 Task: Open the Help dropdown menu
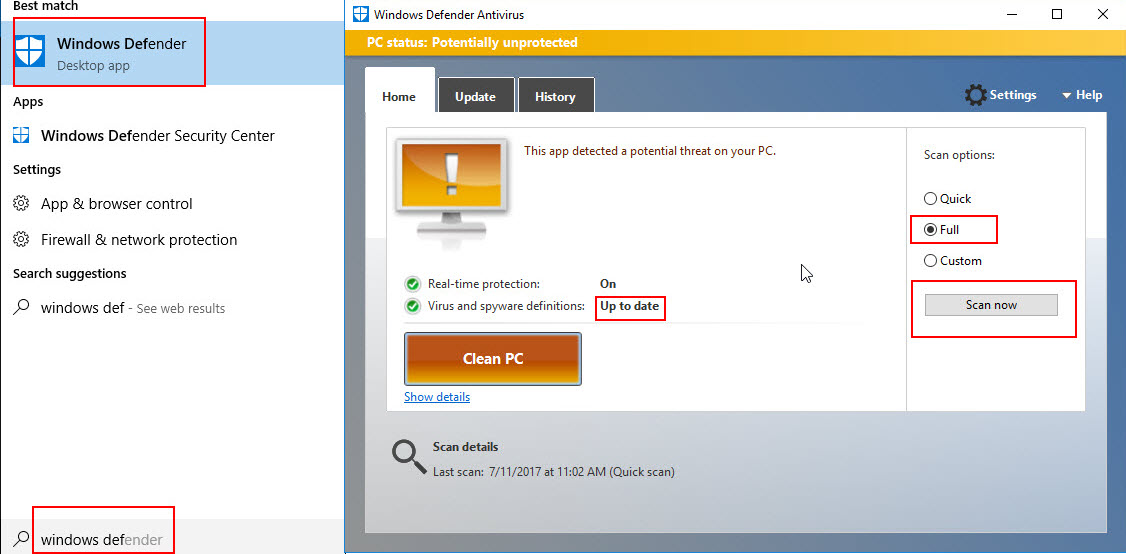point(1081,95)
